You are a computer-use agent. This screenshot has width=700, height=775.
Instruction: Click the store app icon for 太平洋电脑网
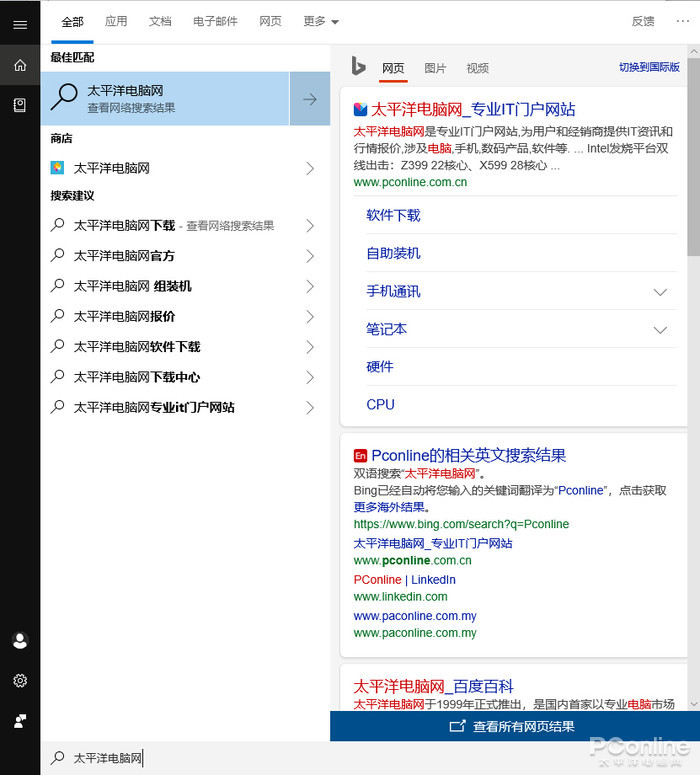coord(57,168)
